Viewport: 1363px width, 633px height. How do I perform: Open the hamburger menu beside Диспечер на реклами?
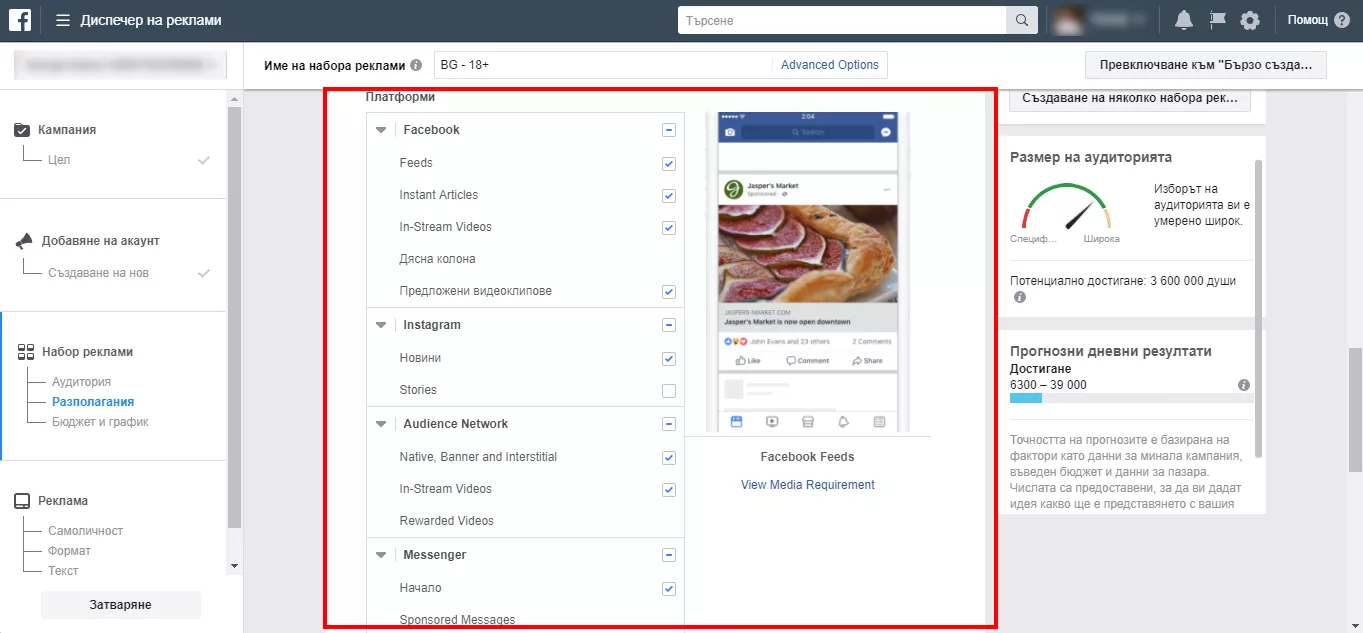[x=63, y=20]
